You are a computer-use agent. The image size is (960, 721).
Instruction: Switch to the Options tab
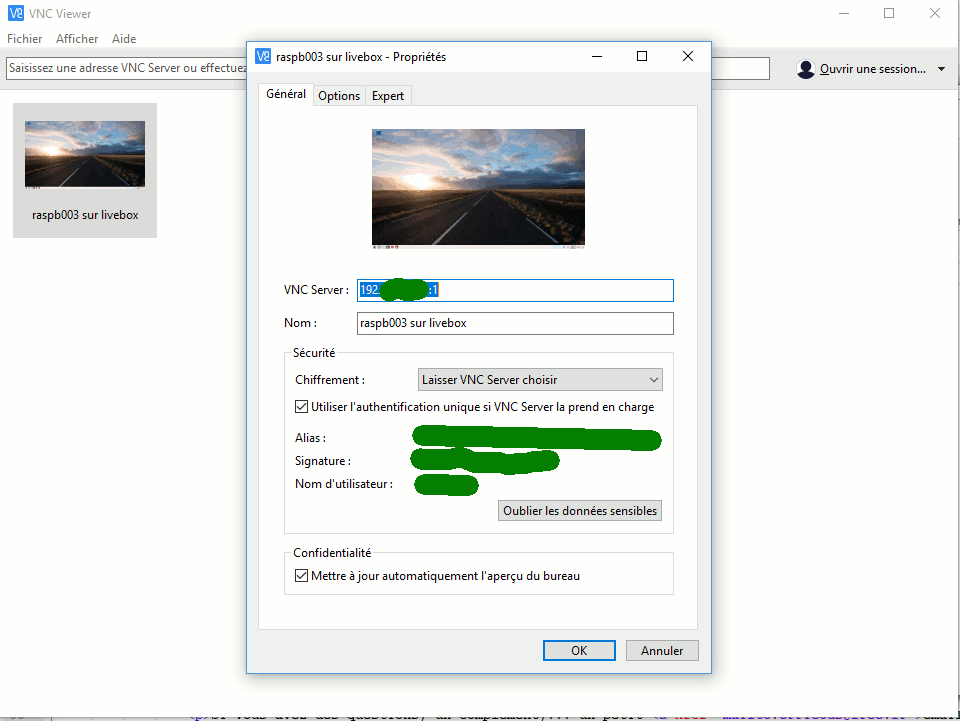click(x=339, y=96)
